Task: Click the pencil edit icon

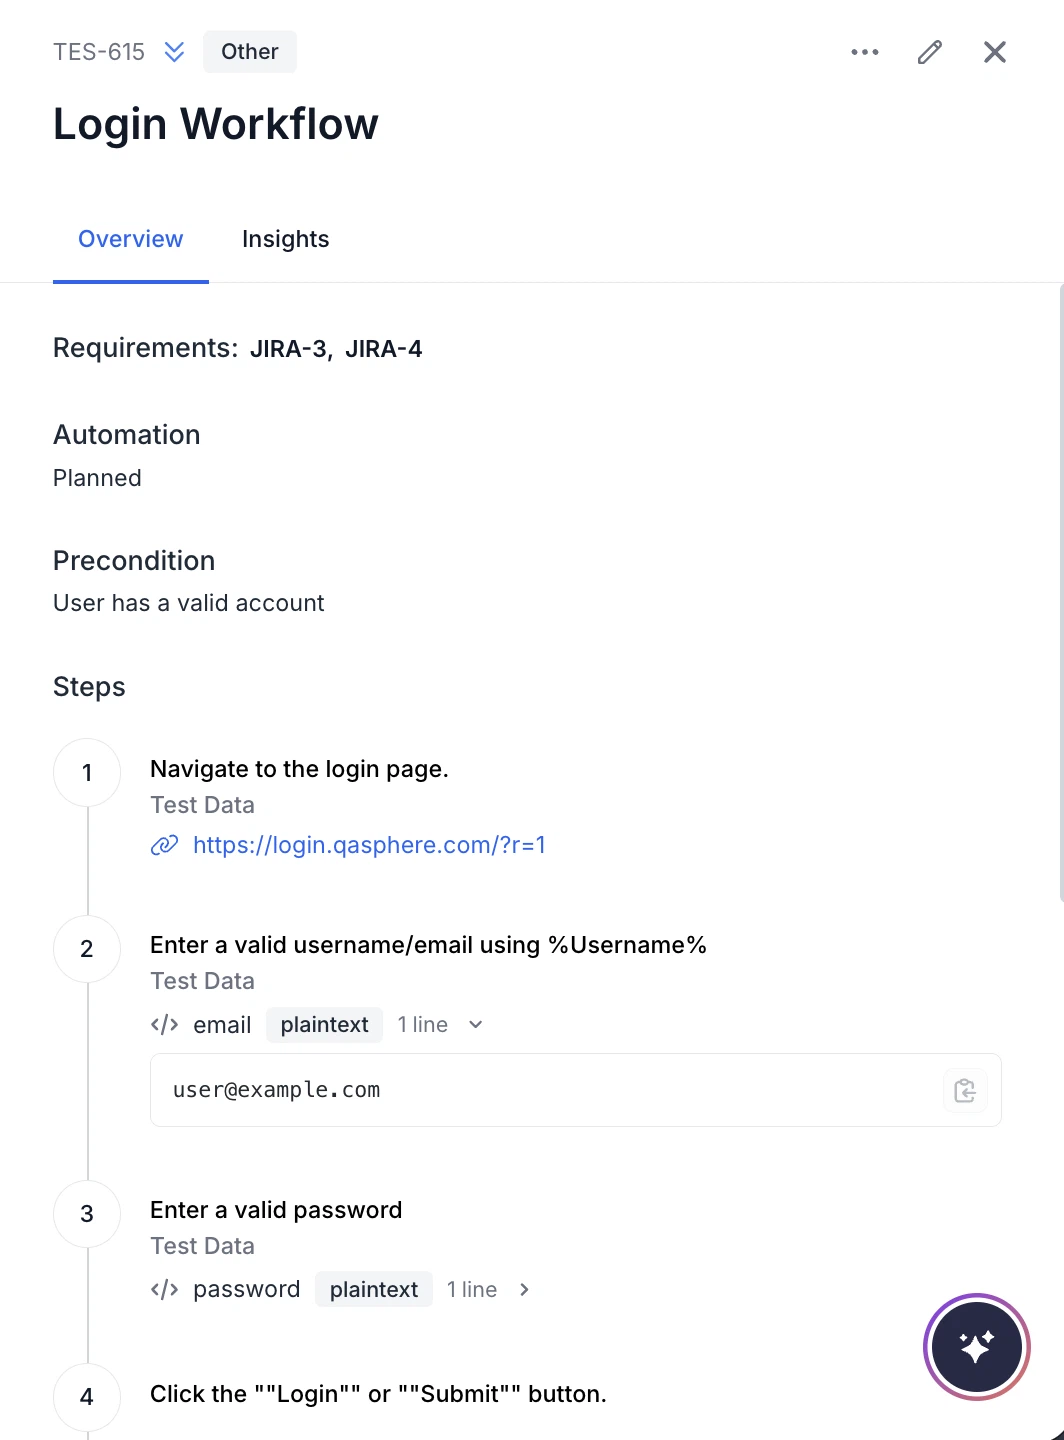Action: (x=930, y=52)
